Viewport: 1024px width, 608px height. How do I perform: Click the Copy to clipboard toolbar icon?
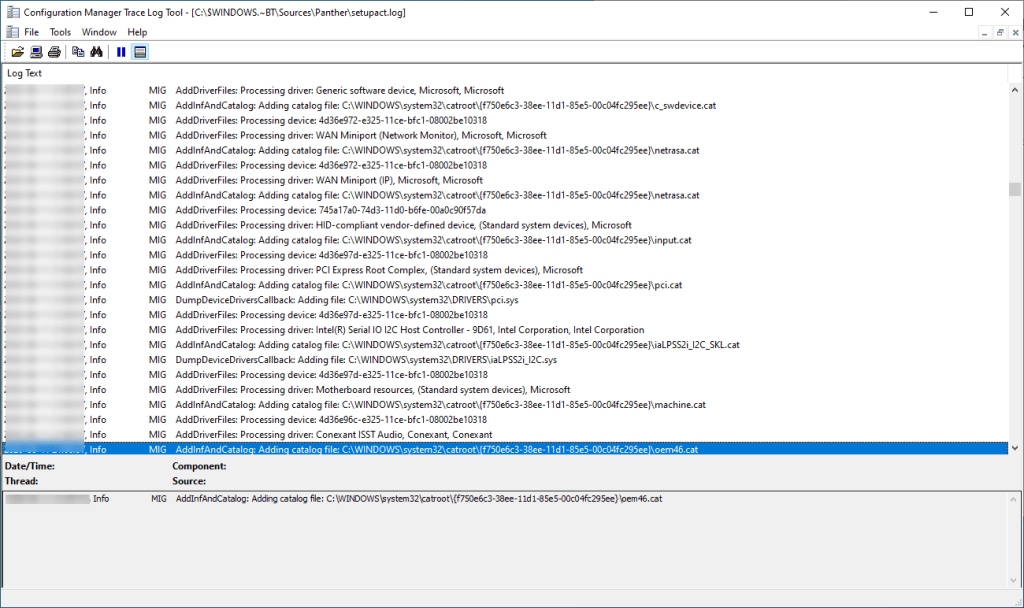point(78,52)
